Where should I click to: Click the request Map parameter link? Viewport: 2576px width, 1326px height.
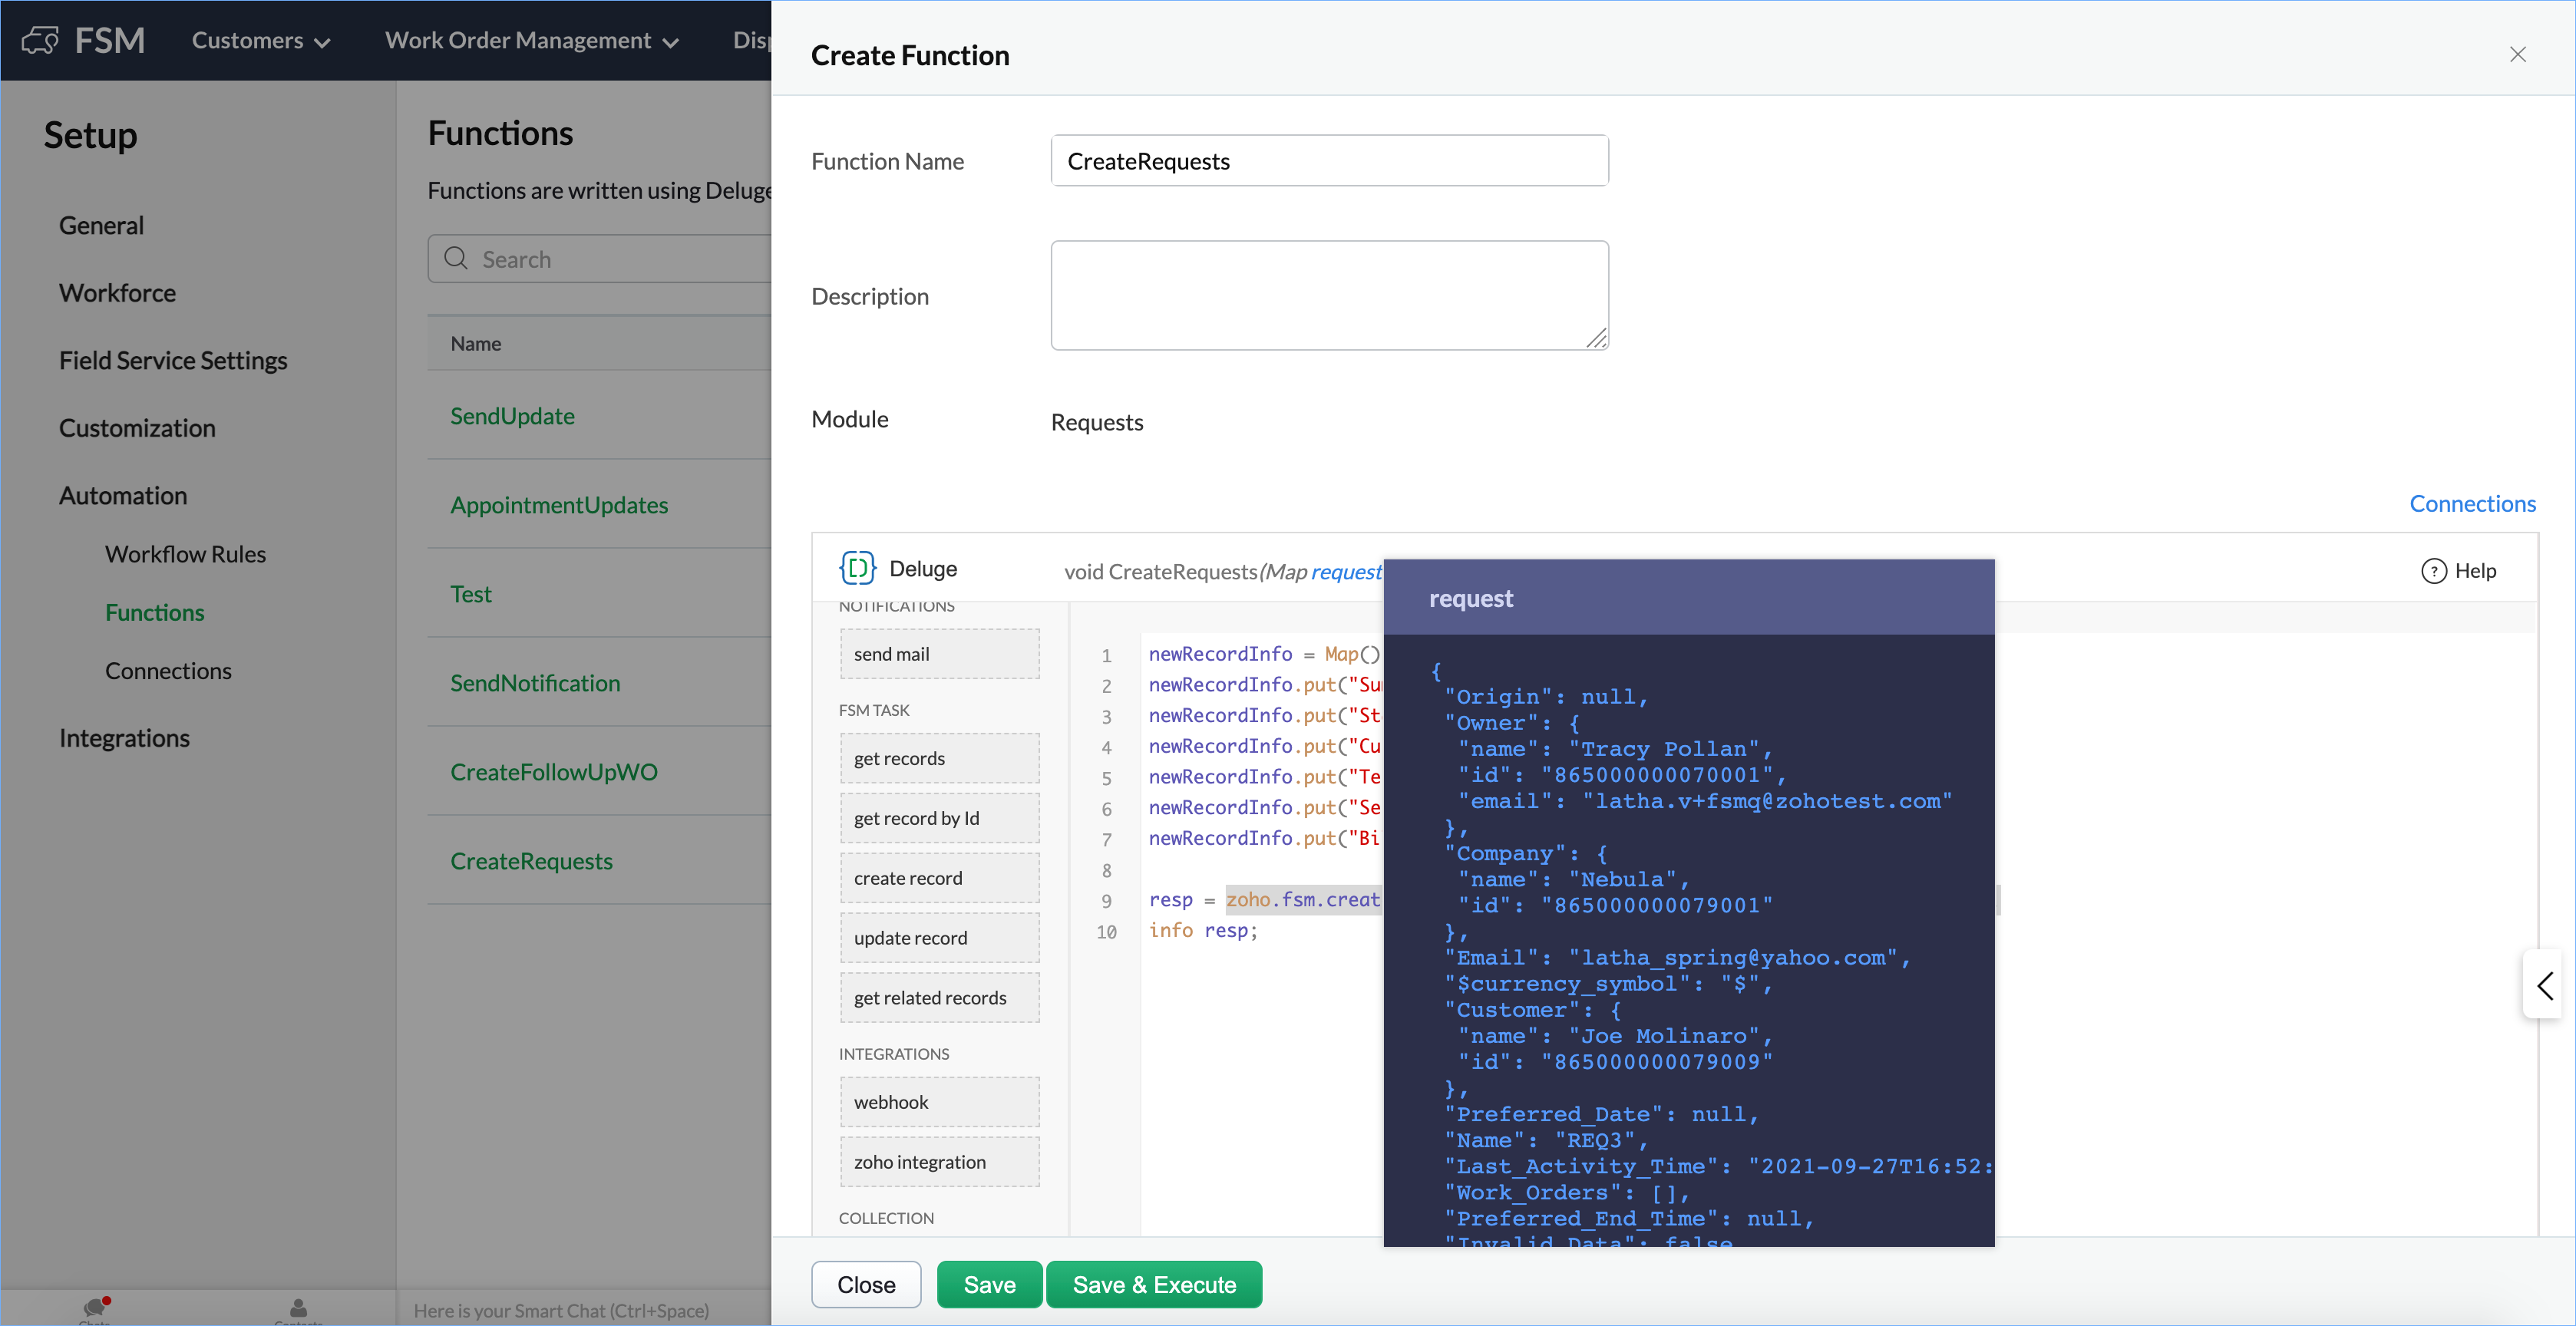pos(1345,571)
